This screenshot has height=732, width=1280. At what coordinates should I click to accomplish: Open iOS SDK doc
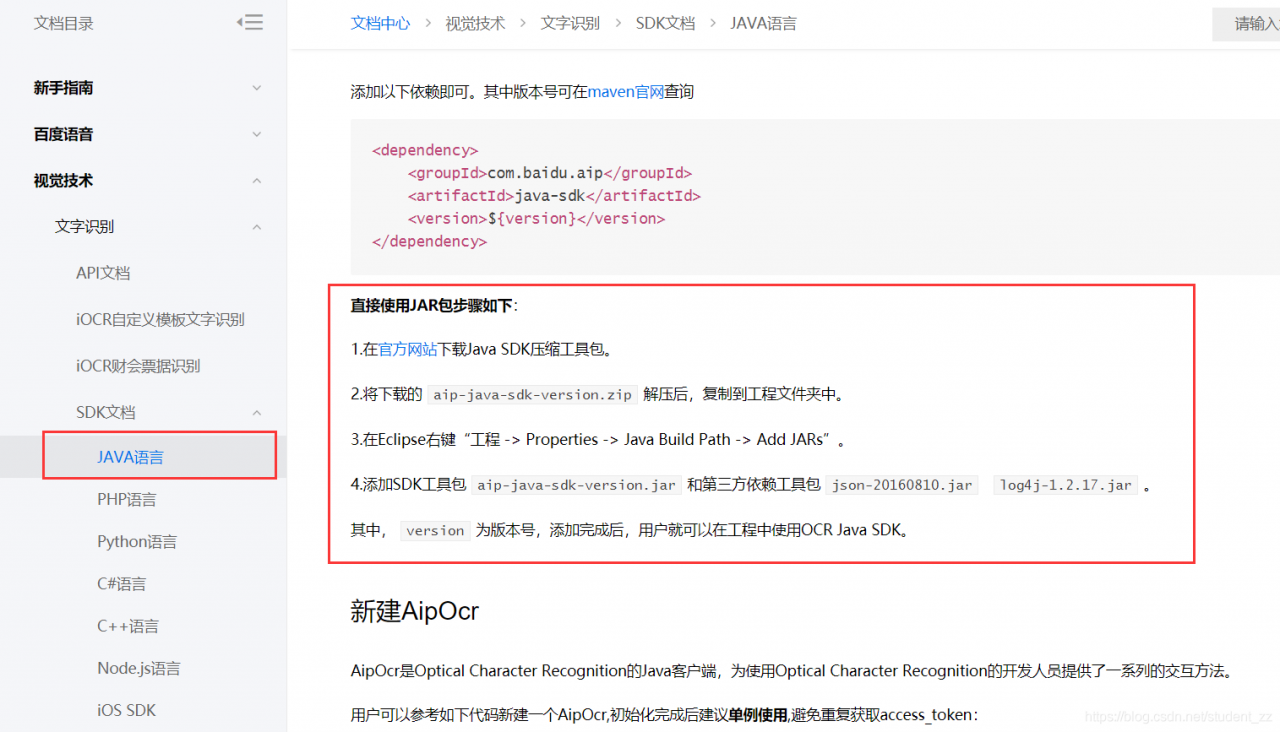pyautogui.click(x=127, y=710)
